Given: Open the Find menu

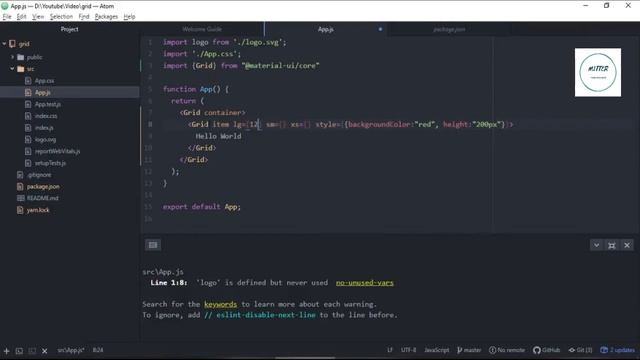Looking at the screenshot, I should [x=84, y=17].
